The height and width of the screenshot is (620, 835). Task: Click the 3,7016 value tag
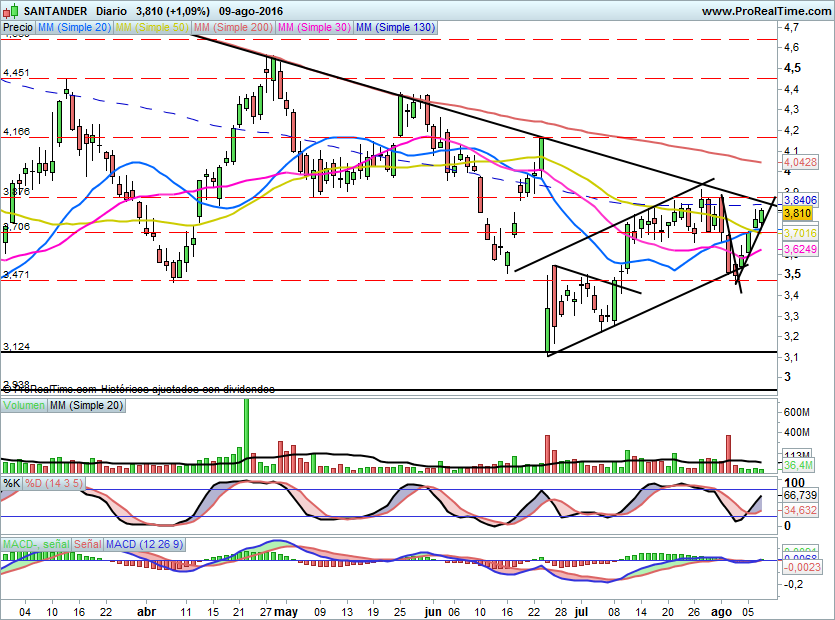pyautogui.click(x=800, y=233)
